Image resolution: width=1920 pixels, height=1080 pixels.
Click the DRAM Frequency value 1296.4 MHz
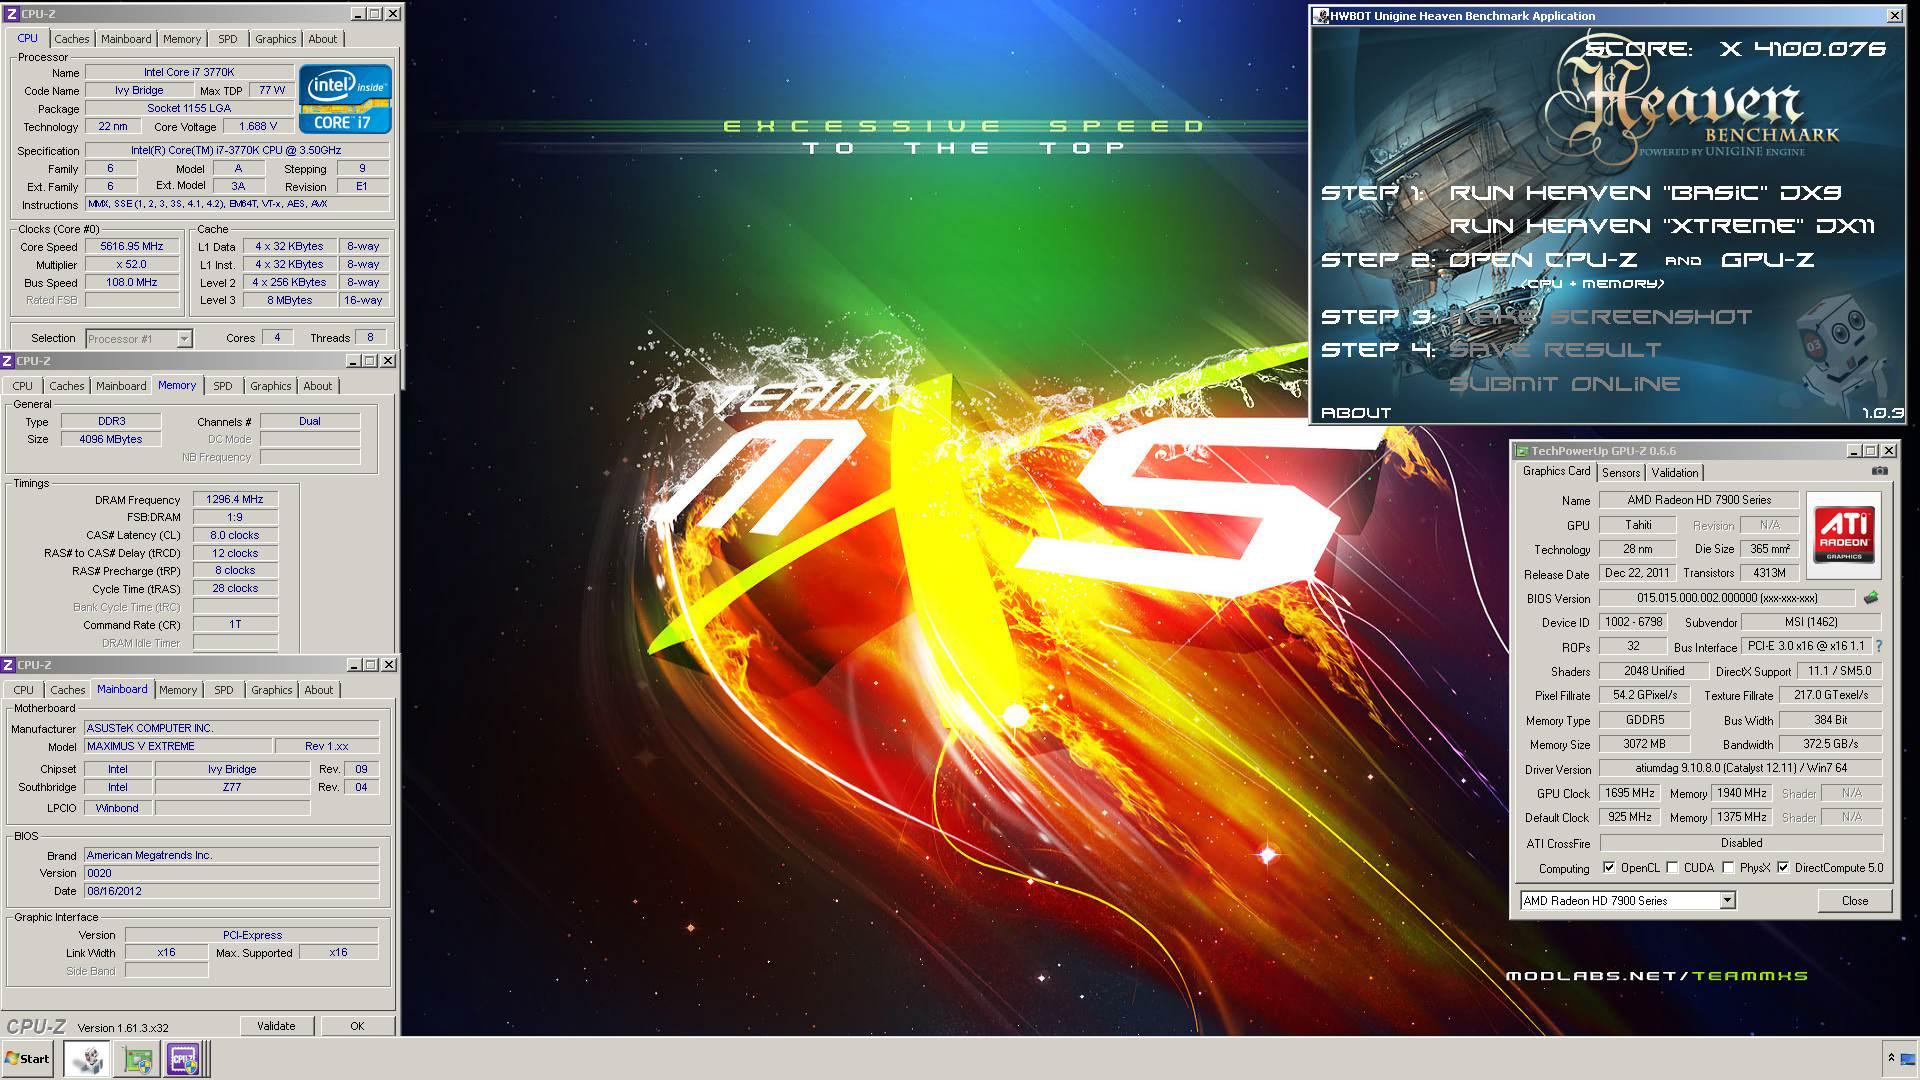pyautogui.click(x=235, y=500)
